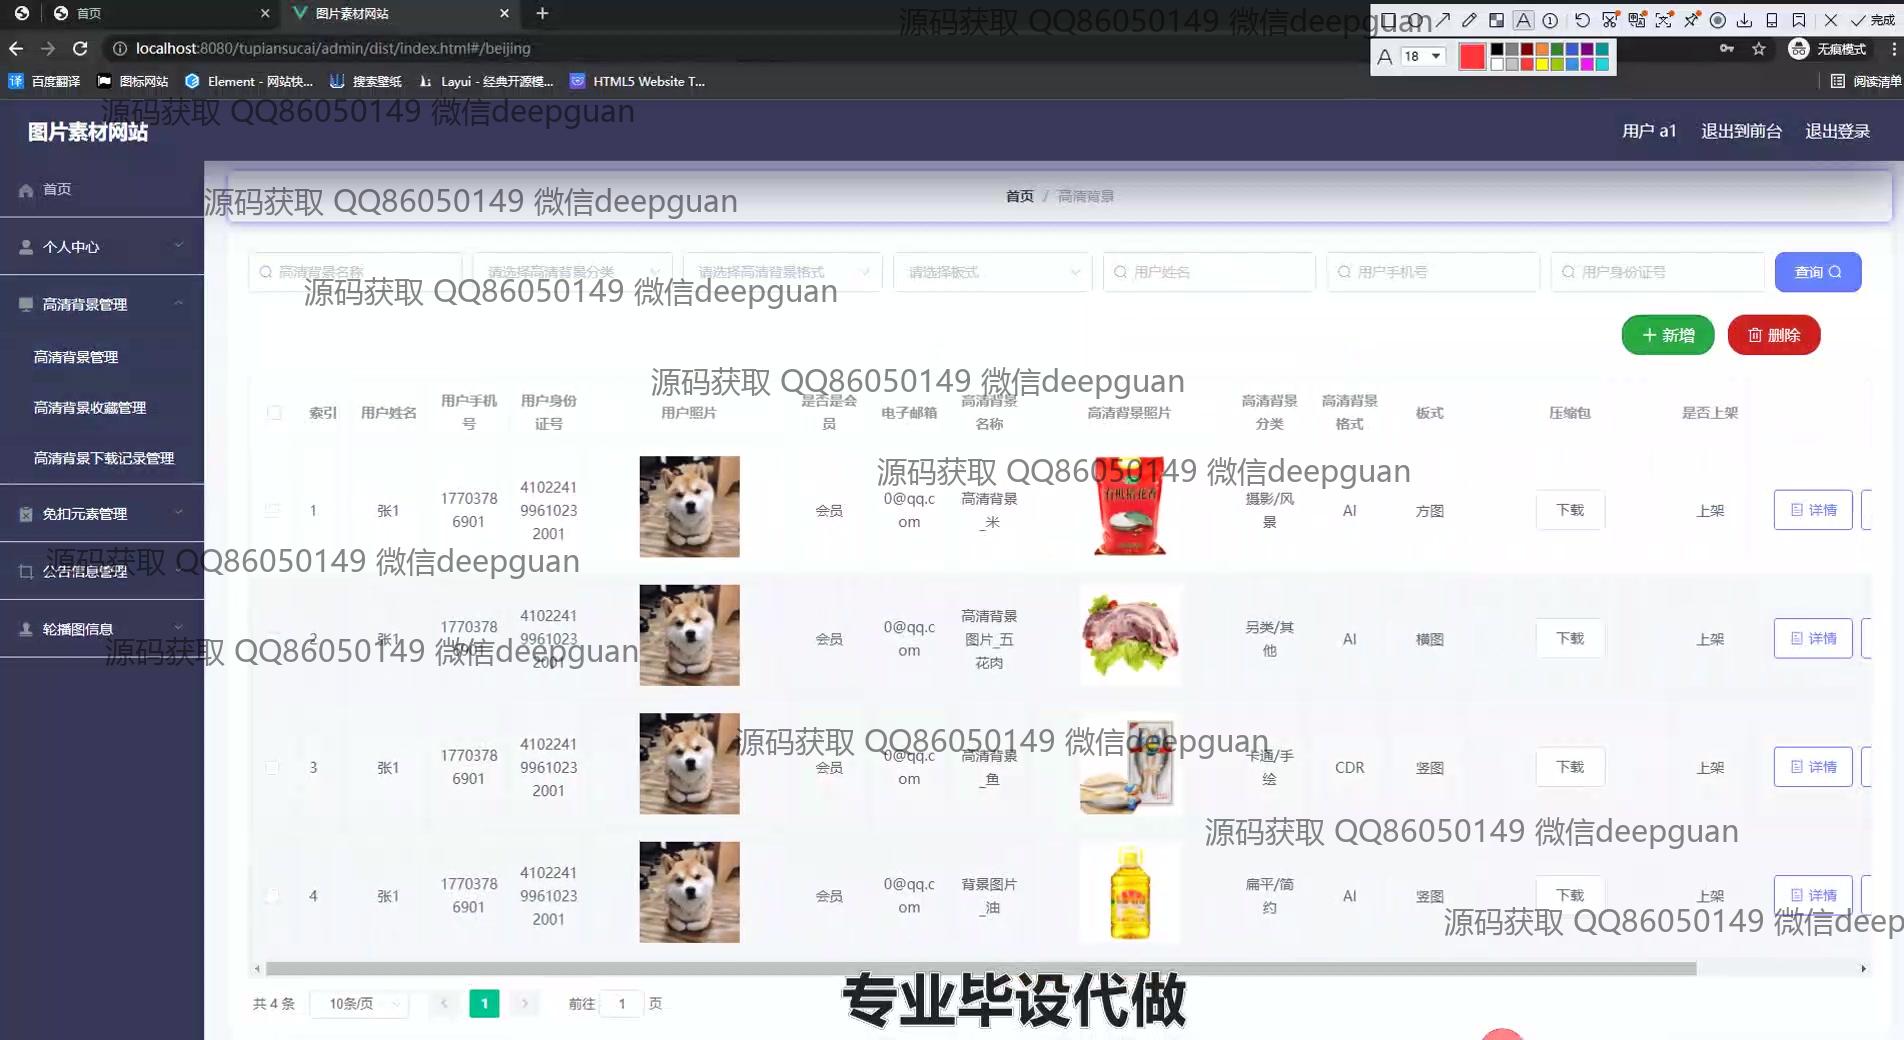This screenshot has height=1040, width=1904.
Task: Click 下载 in the 五花肉 row
Action: 1570,638
